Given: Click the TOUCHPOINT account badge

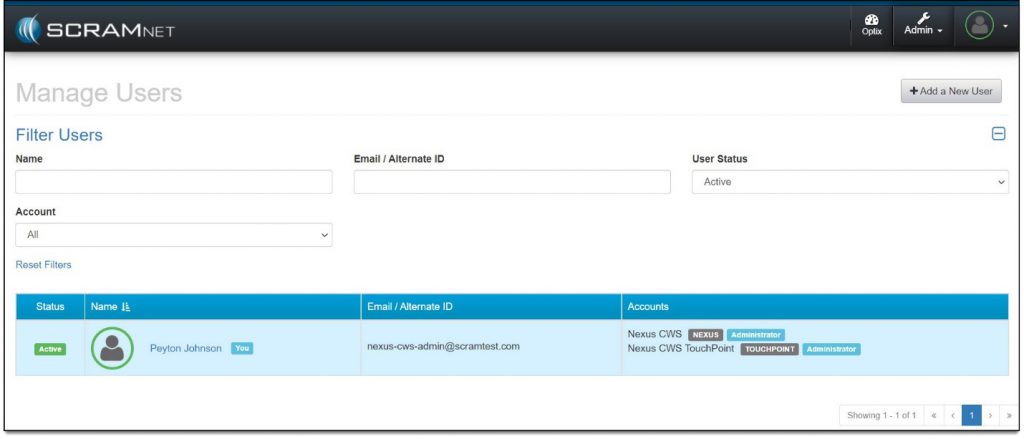Looking at the screenshot, I should (769, 349).
